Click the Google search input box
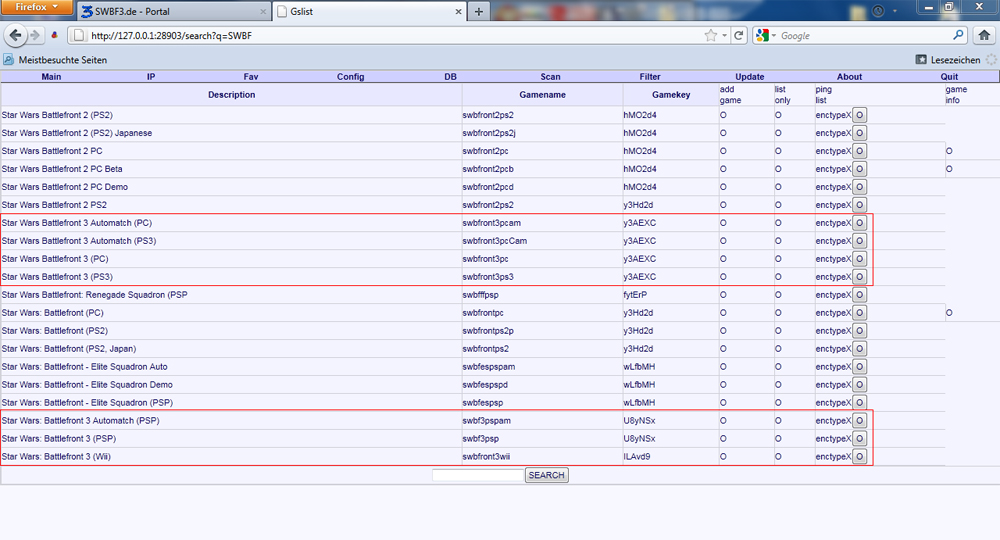The height and width of the screenshot is (540, 1000). (x=864, y=36)
